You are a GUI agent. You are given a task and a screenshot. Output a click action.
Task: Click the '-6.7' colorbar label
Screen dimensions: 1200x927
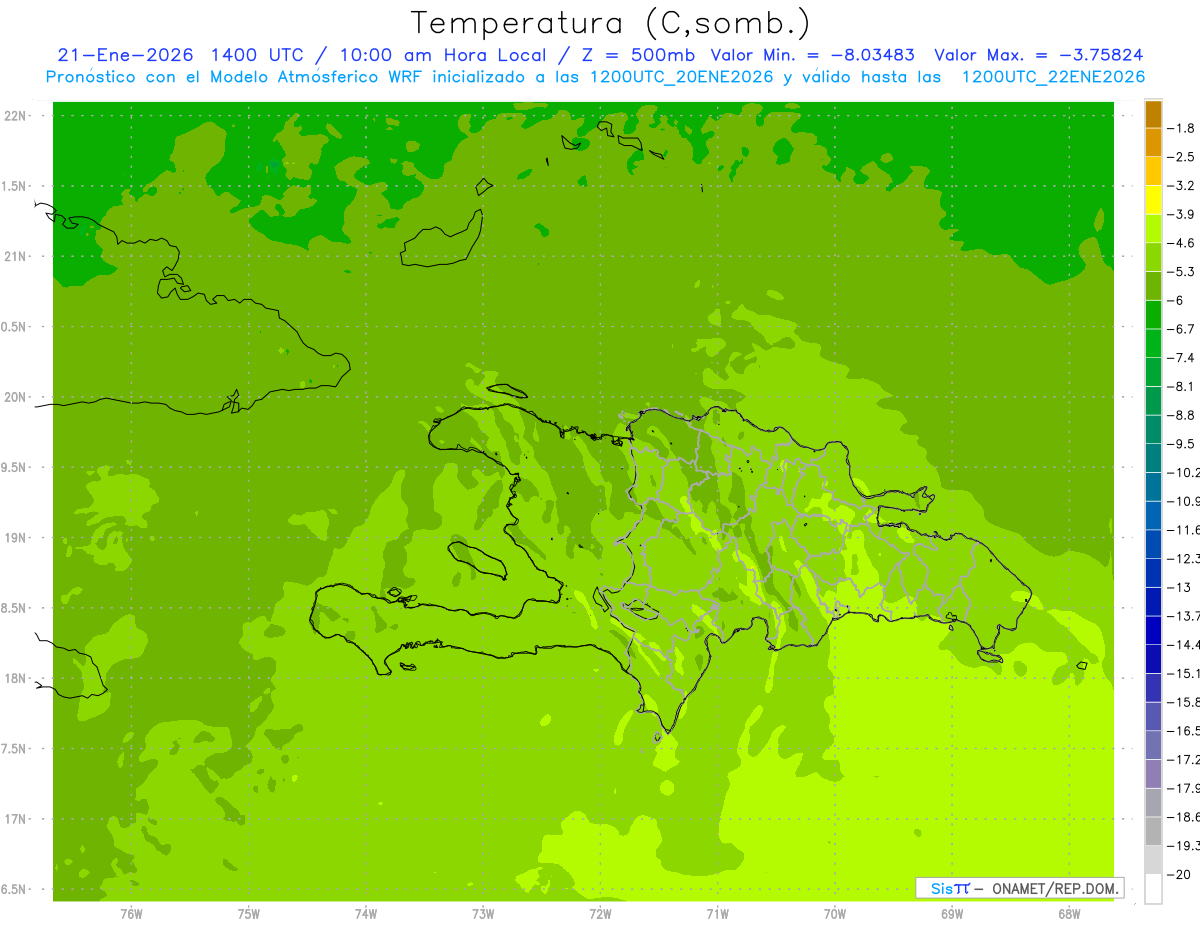tap(1183, 329)
